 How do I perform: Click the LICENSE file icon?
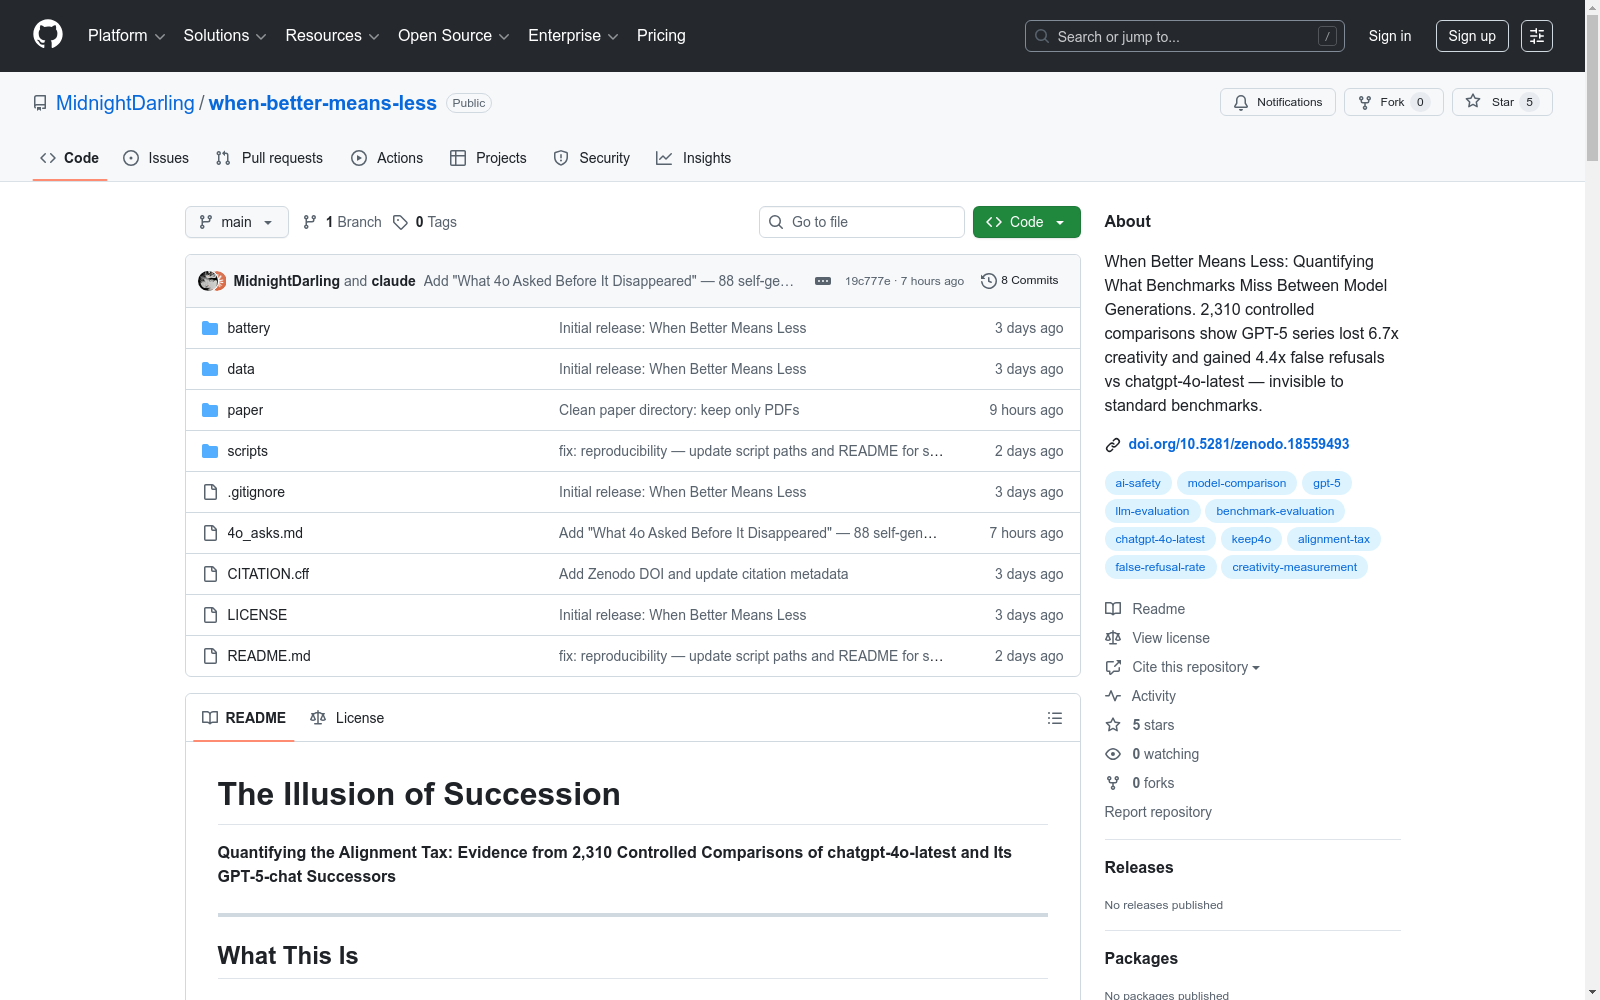point(210,615)
